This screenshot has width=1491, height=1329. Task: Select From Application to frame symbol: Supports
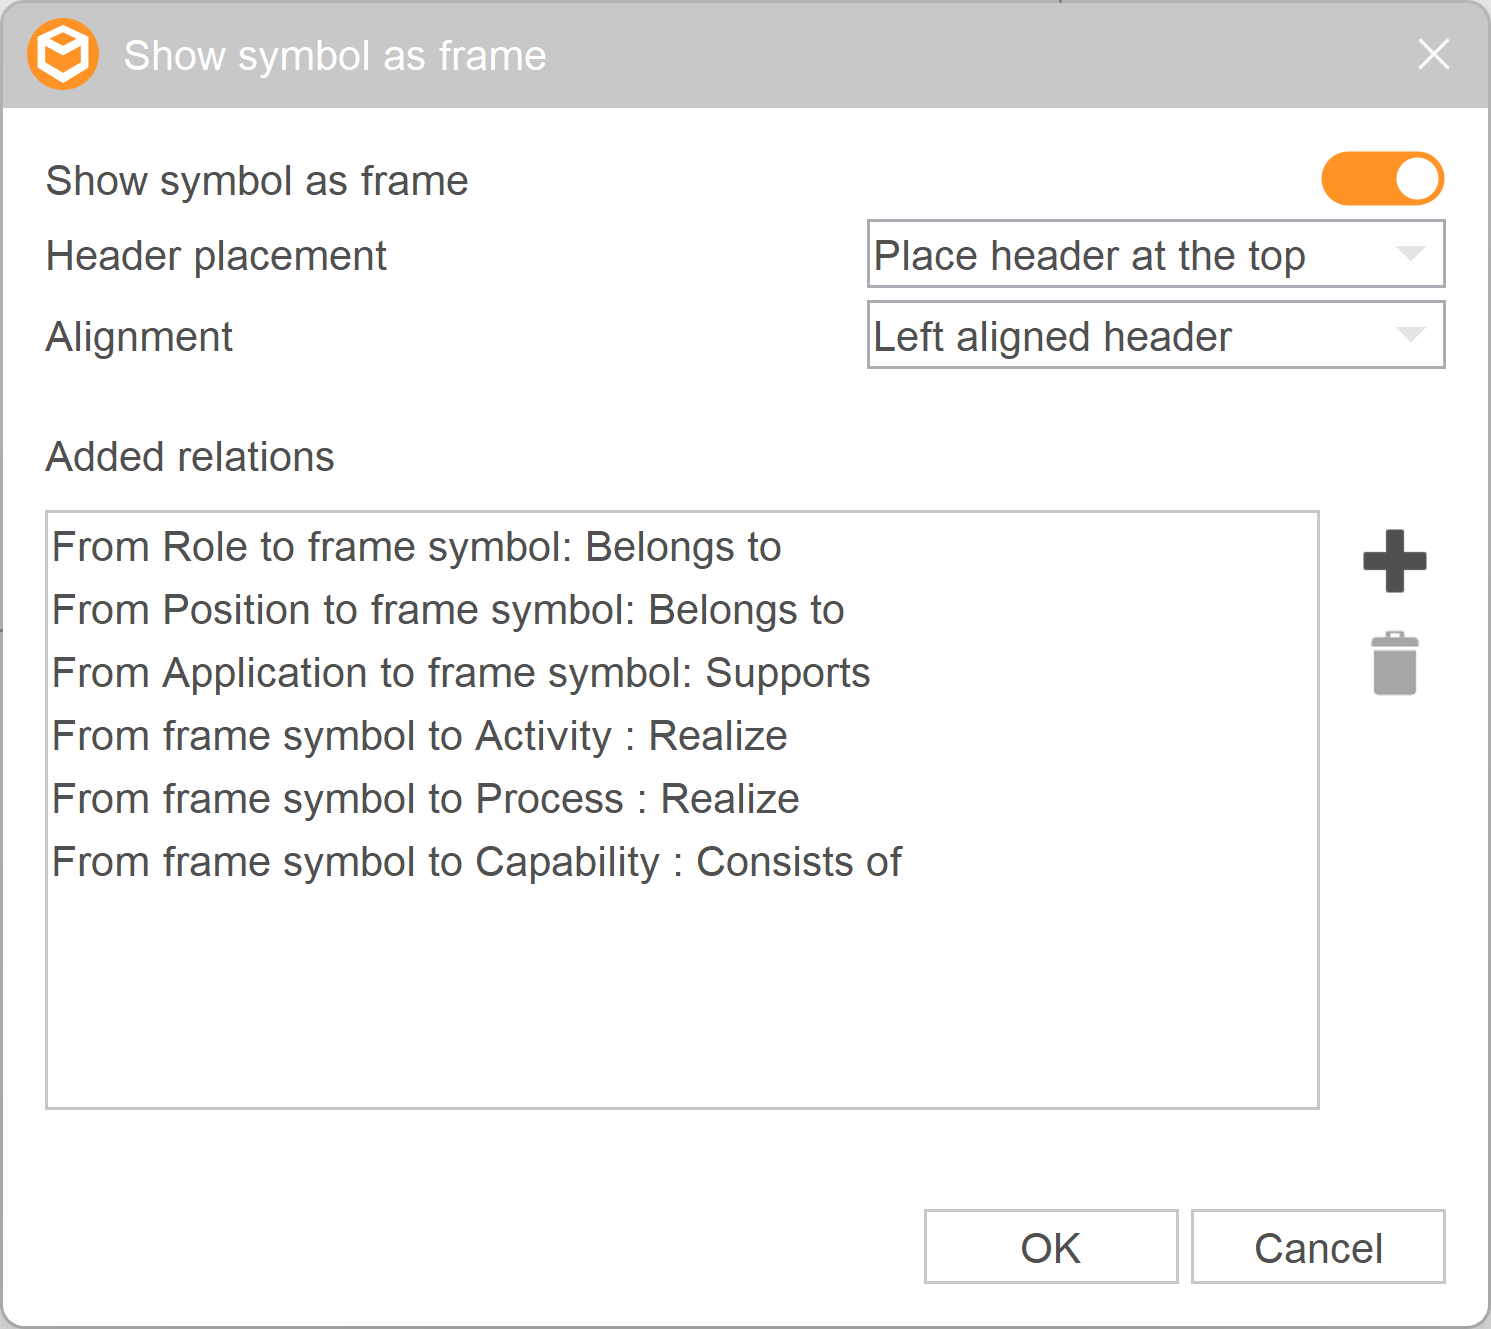coord(460,672)
